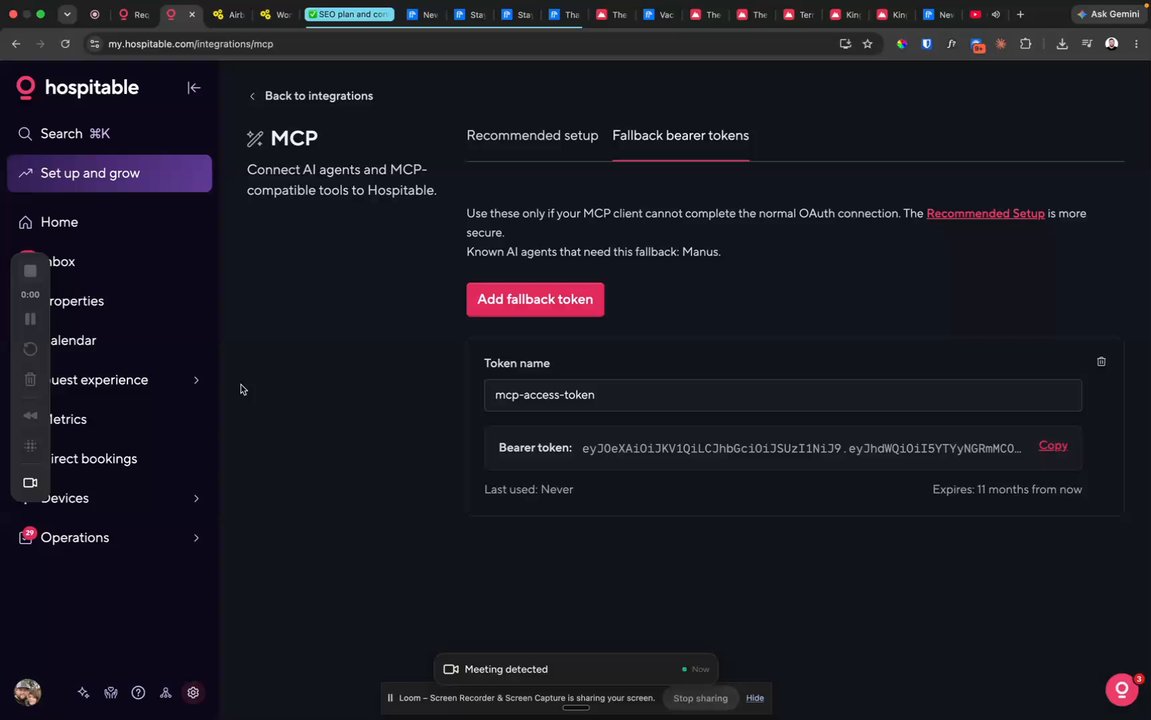This screenshot has height=720, width=1151.
Task: Click the Loom dotted grid drag handle
Action: click(x=30, y=446)
